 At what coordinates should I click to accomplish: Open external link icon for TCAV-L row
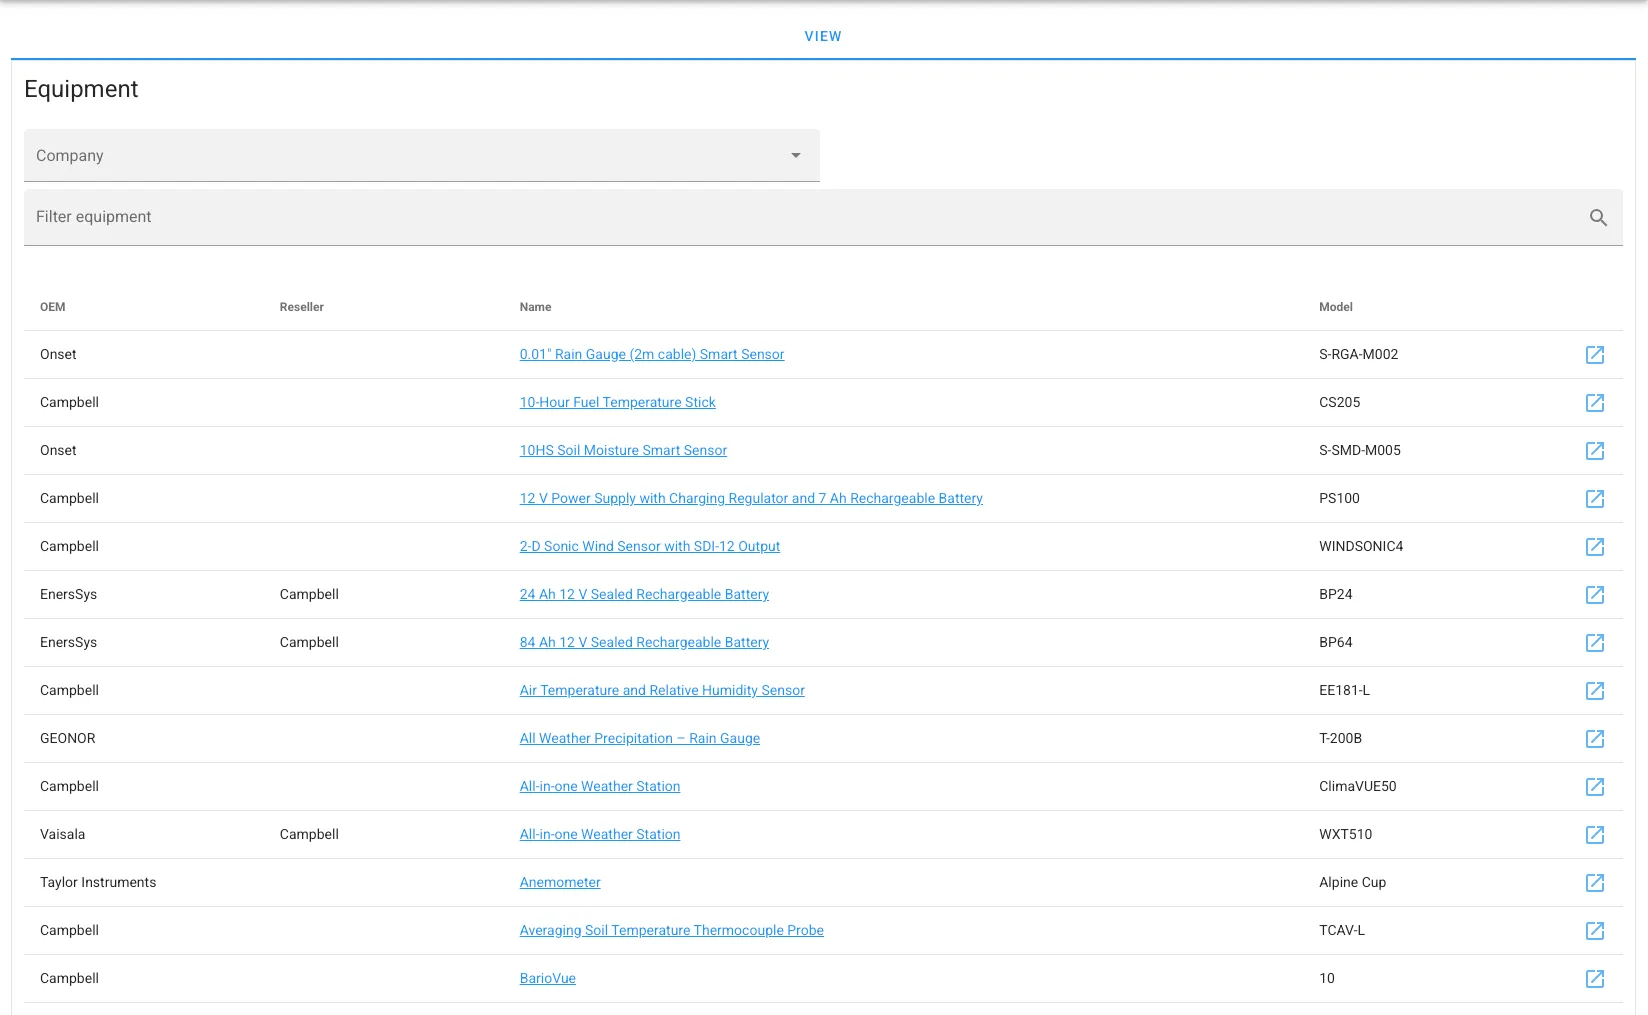pyautogui.click(x=1595, y=931)
